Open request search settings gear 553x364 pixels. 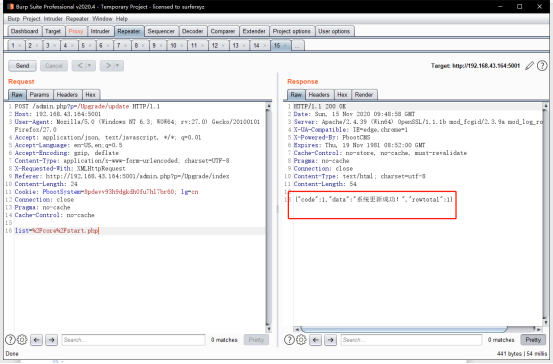click(x=22, y=340)
